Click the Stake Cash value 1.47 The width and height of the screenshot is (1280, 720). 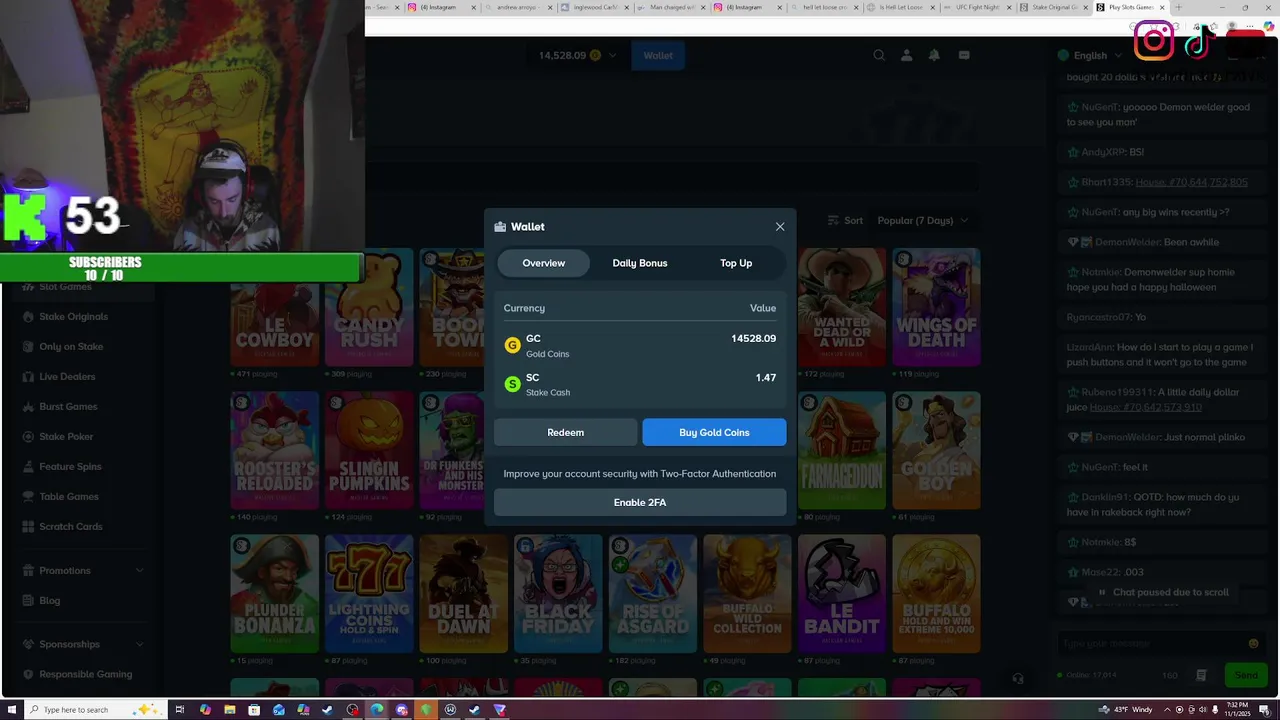click(x=766, y=378)
